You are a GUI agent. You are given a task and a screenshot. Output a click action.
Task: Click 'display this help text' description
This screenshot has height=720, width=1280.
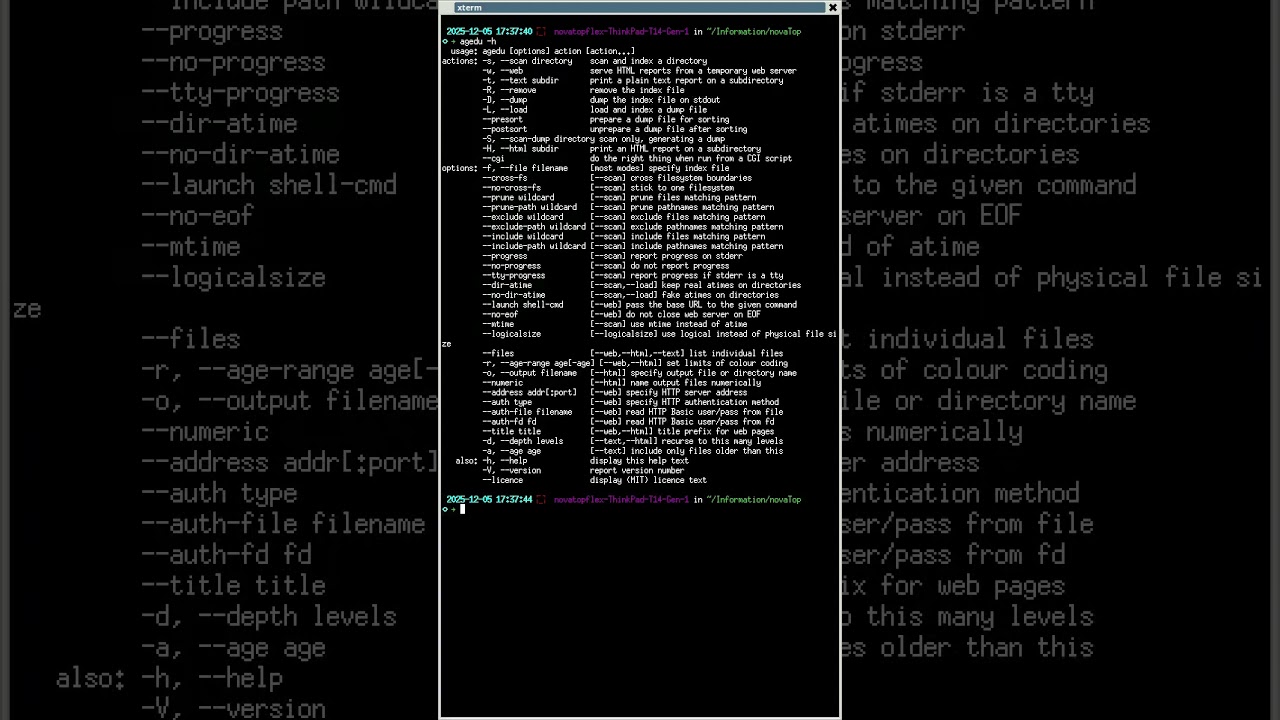639,461
